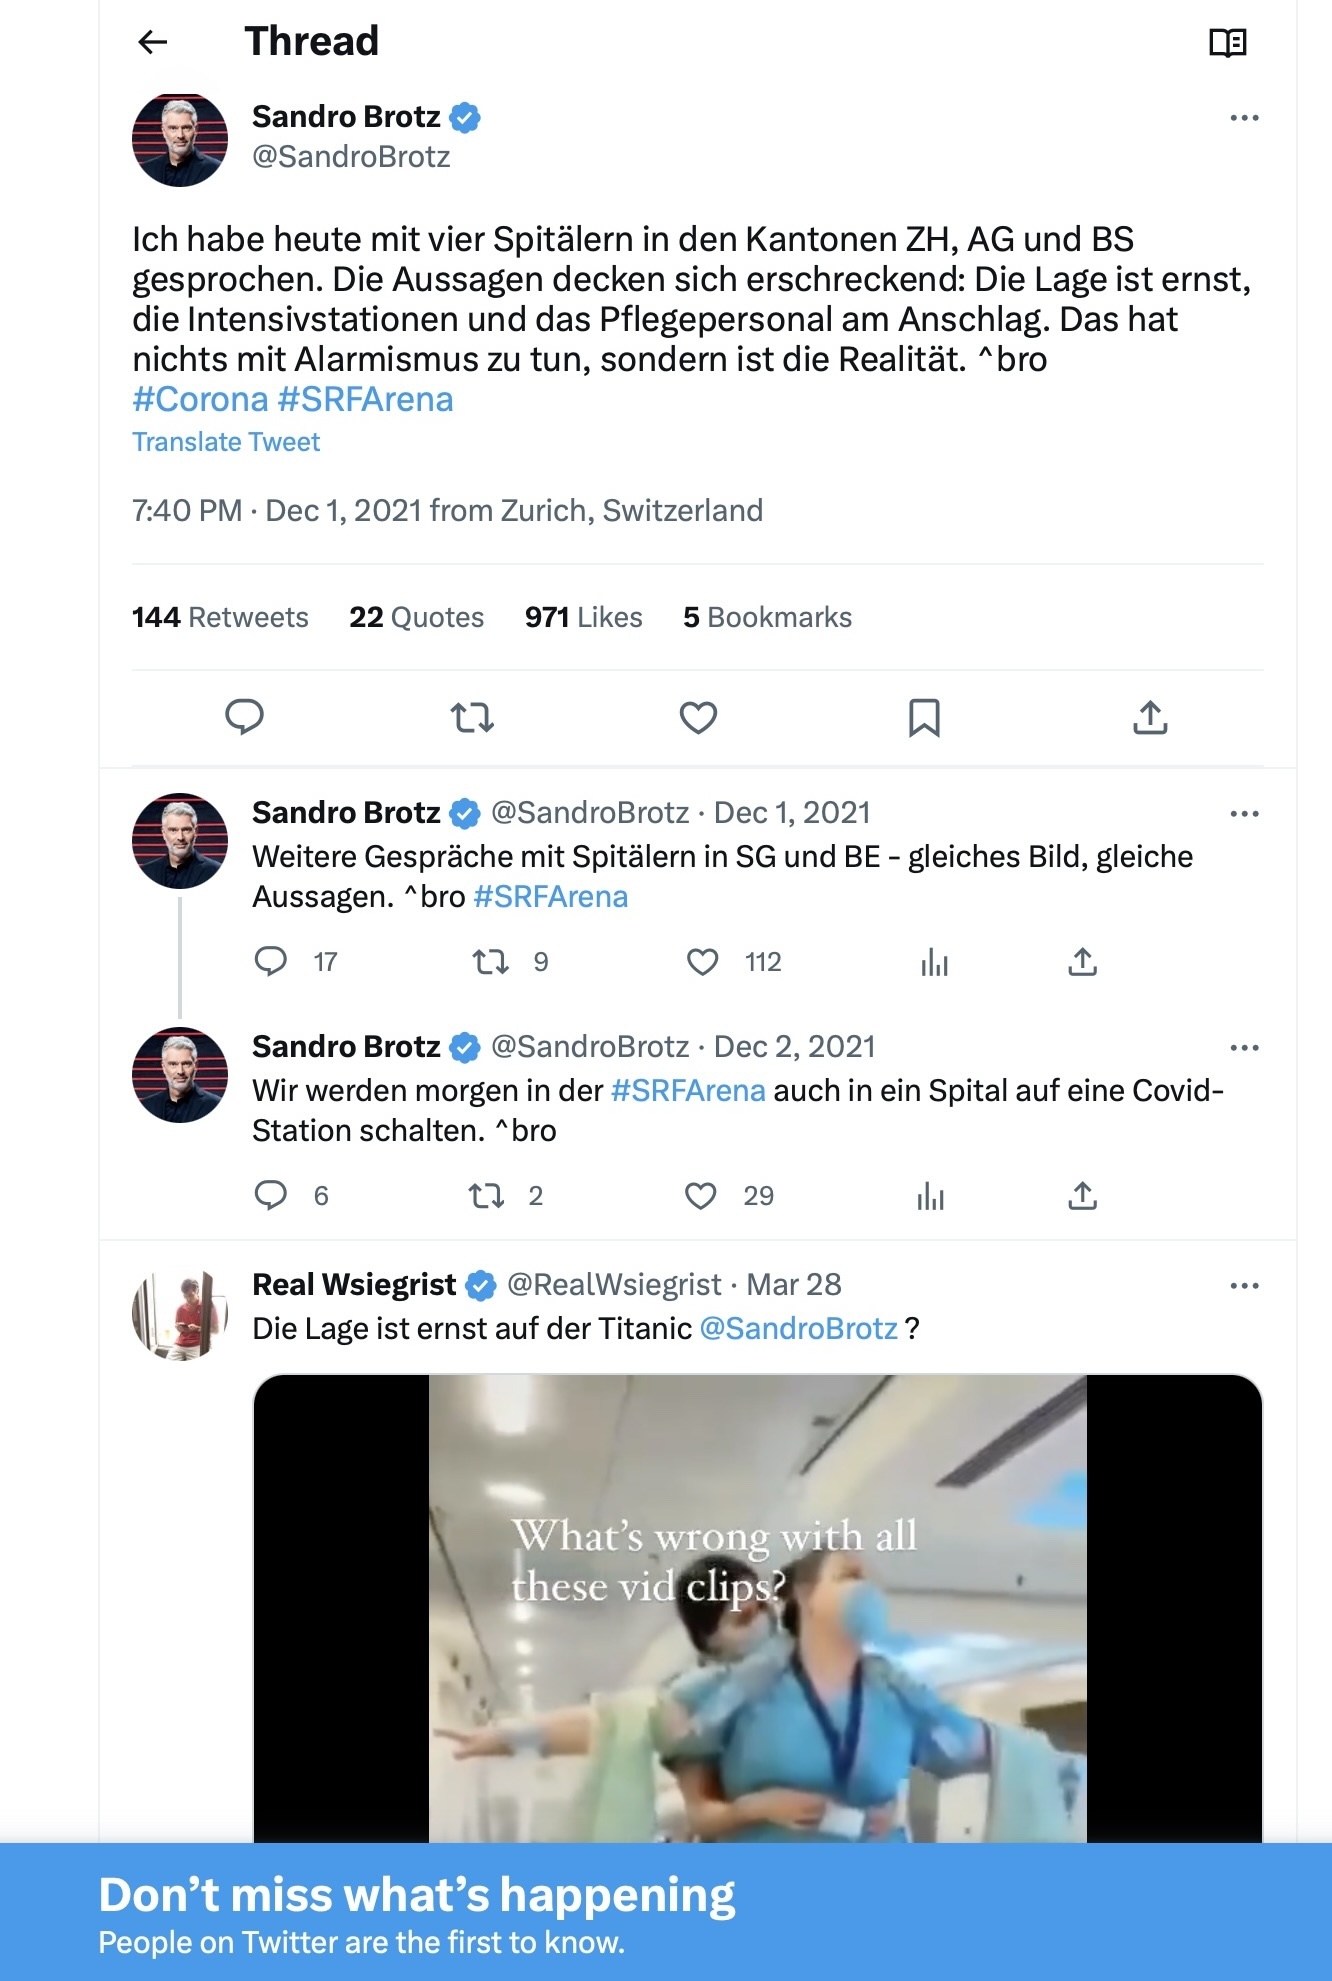
Task: View the 144 Retweets list
Action: [x=220, y=617]
